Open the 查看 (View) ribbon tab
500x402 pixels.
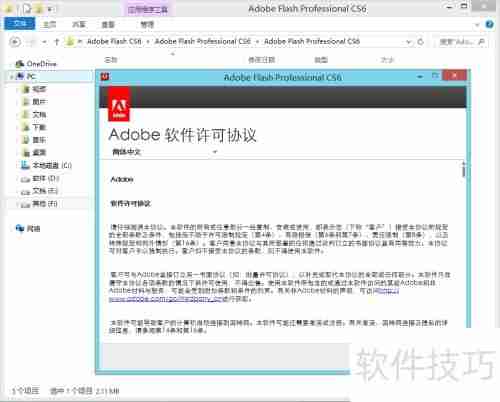coord(108,24)
